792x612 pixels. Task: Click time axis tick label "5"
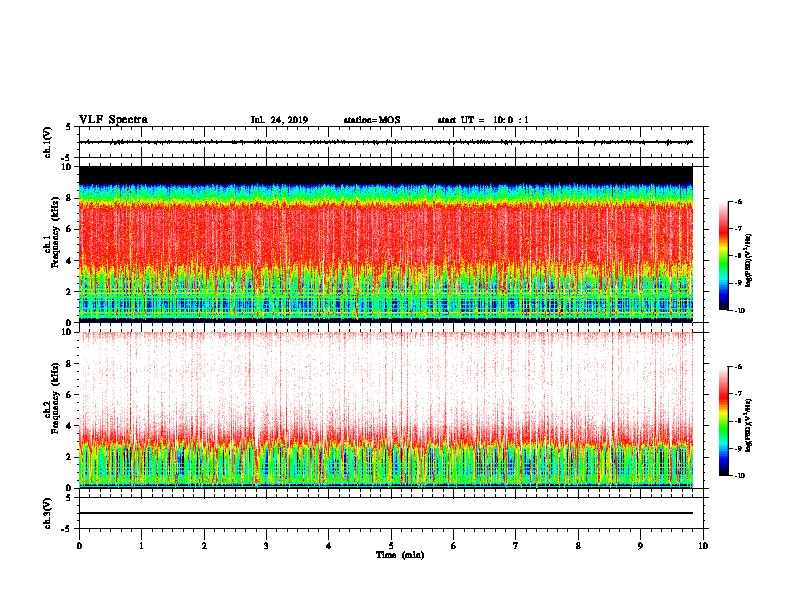pyautogui.click(x=391, y=546)
